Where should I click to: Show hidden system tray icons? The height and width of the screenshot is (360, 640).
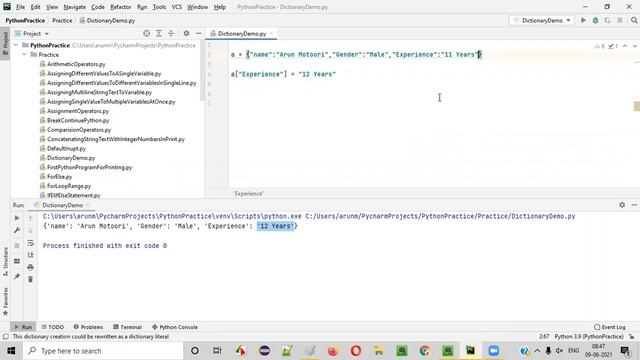point(537,351)
